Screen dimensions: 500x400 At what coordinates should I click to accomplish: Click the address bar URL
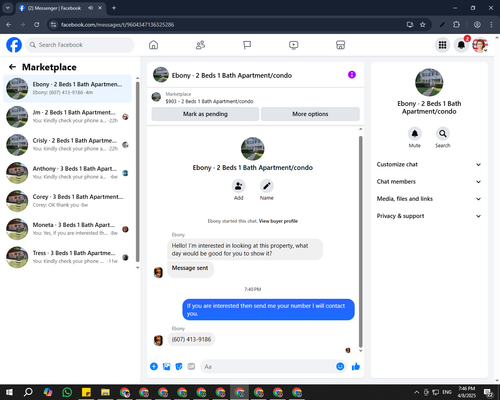tap(117, 25)
